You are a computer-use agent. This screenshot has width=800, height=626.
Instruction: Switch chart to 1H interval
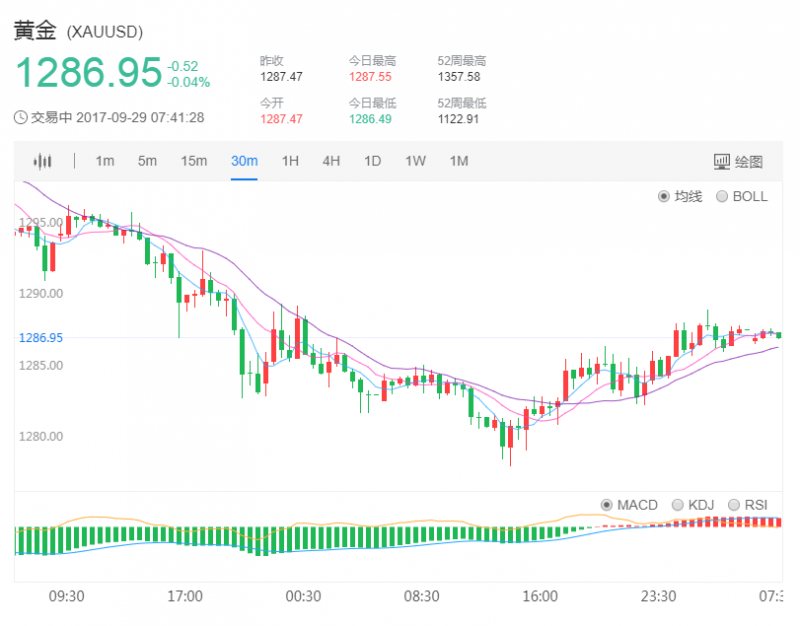[x=290, y=161]
